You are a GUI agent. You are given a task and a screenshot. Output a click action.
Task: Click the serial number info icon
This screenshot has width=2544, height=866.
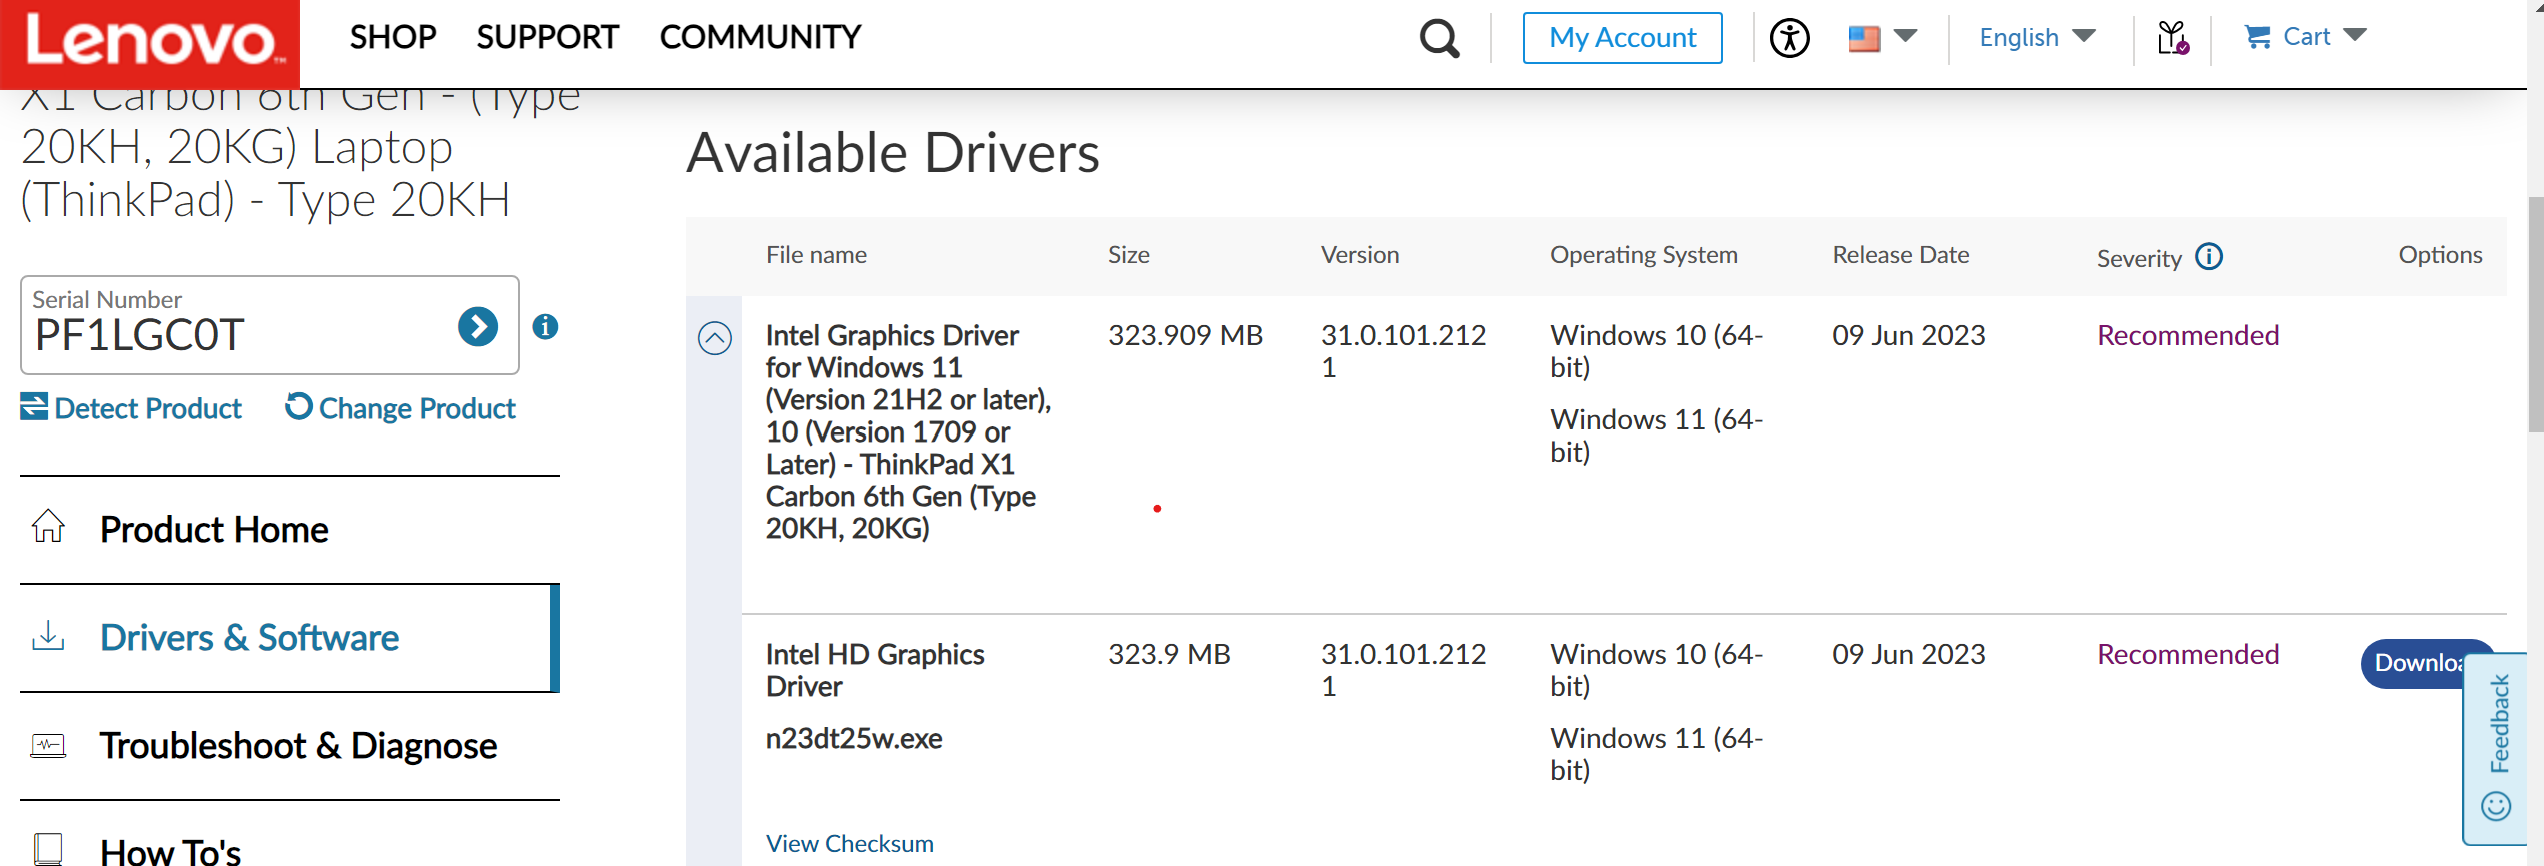545,326
